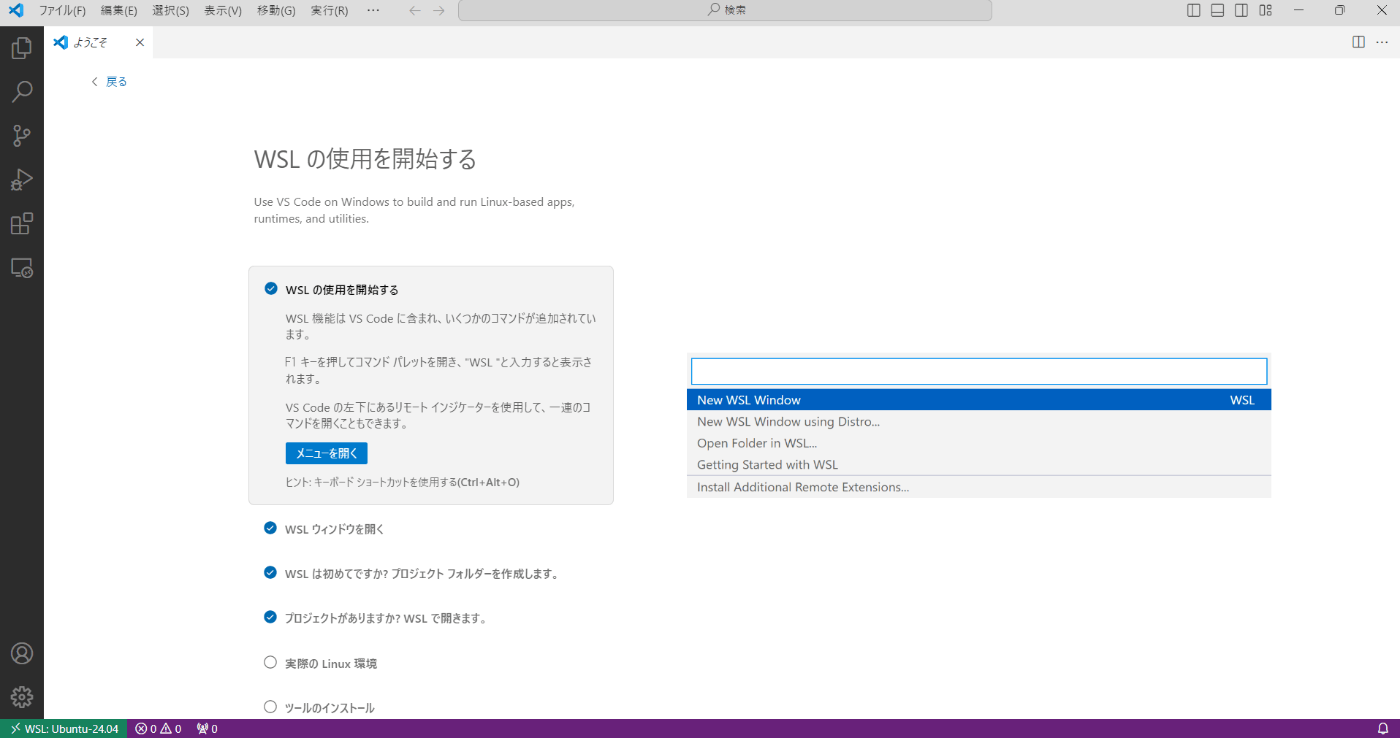Toggle the プロジェクトがありますか step checkmark
Viewport: 1400px width, 738px height.
(x=270, y=617)
